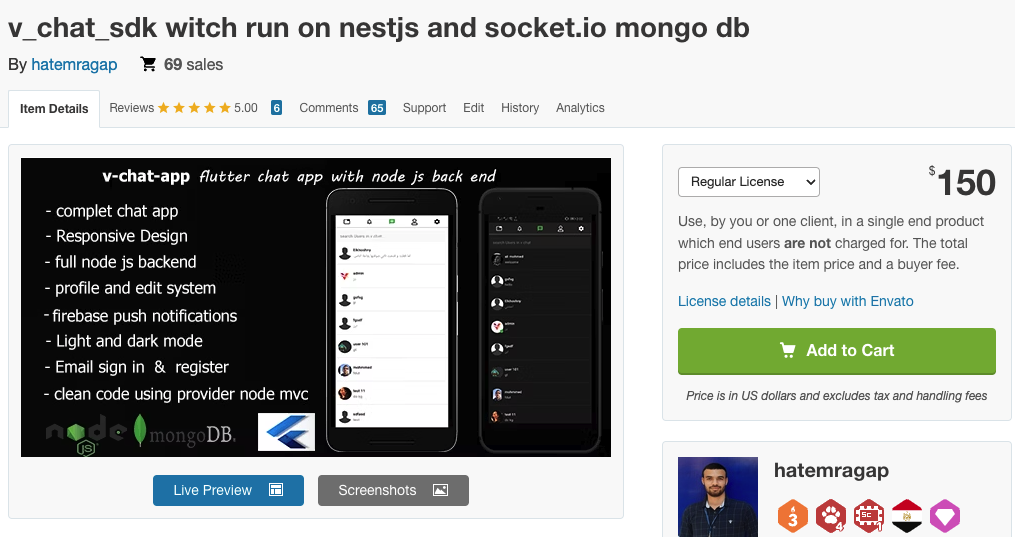
Task: Click the red microchip badge
Action: tap(869, 516)
